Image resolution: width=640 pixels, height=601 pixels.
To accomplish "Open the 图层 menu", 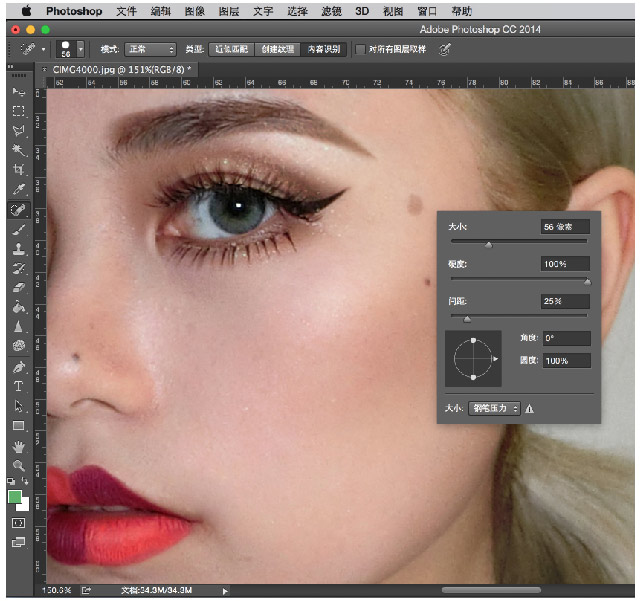I will 229,12.
